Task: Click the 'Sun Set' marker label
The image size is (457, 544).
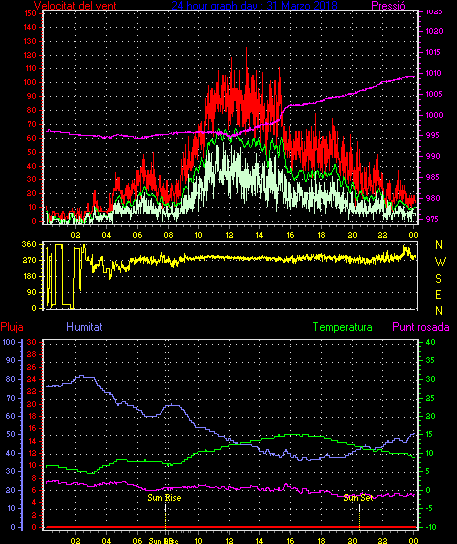Action: (x=358, y=498)
